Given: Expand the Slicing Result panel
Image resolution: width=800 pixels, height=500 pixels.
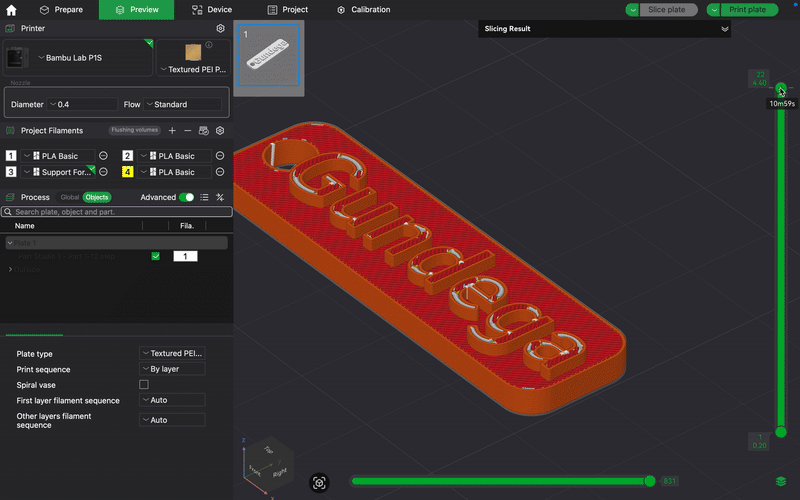Looking at the screenshot, I should (x=724, y=29).
